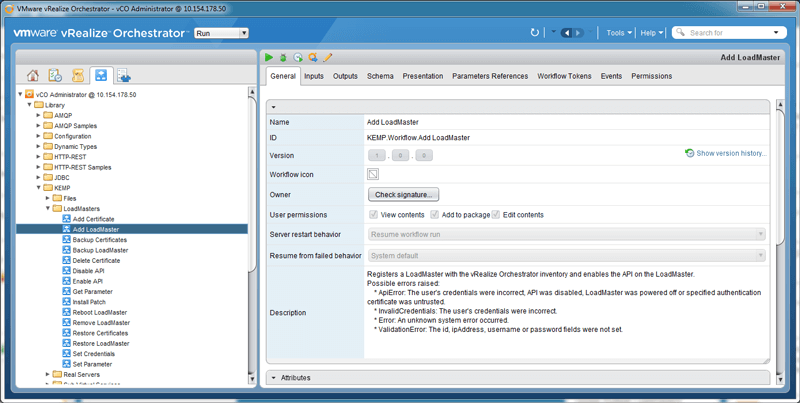Click the Add Certificate workflow icon
The height and width of the screenshot is (403, 800).
point(66,219)
